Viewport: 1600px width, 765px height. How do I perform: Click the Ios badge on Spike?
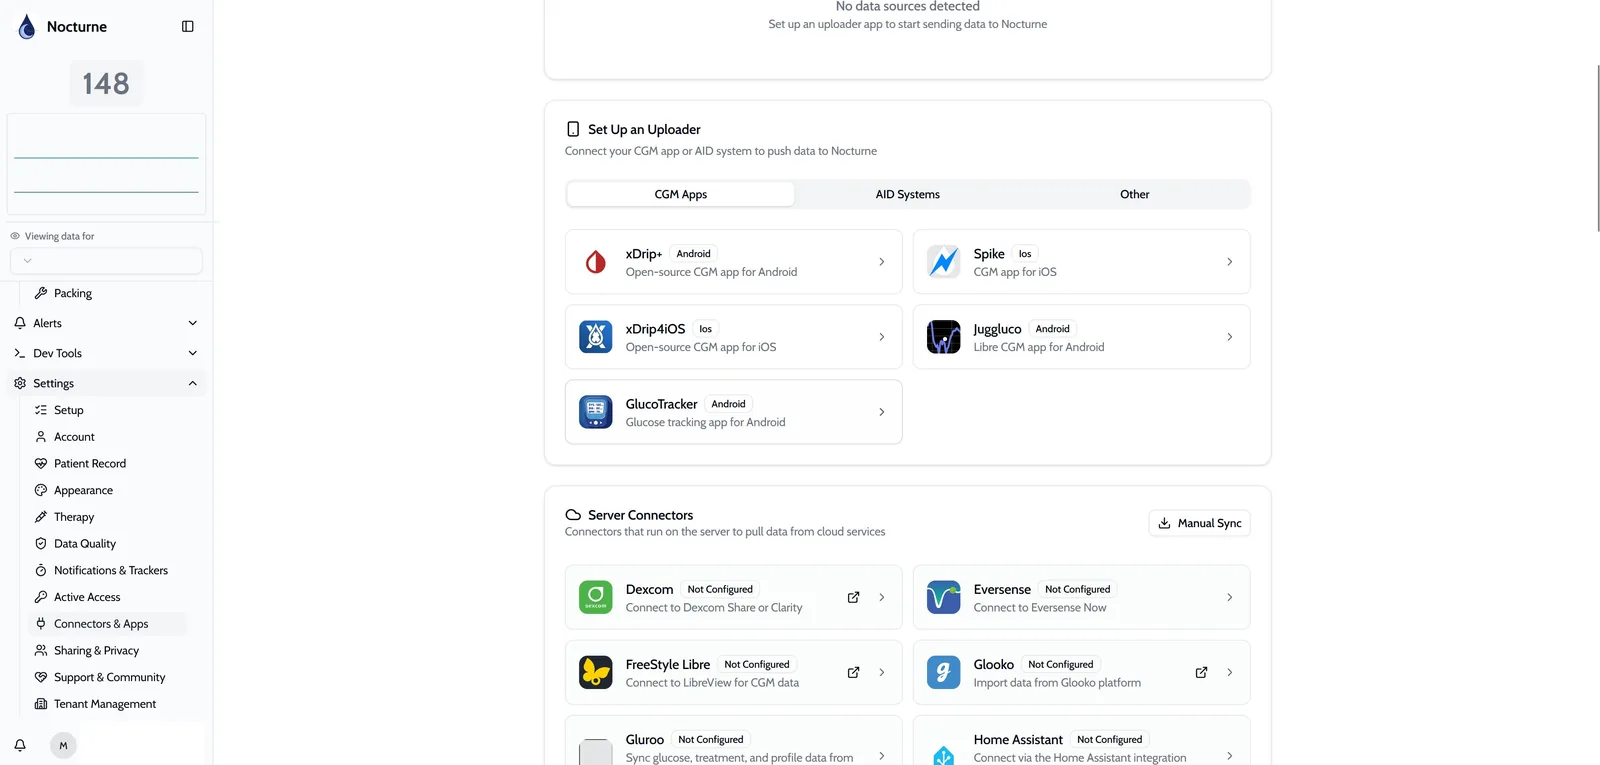point(1025,254)
